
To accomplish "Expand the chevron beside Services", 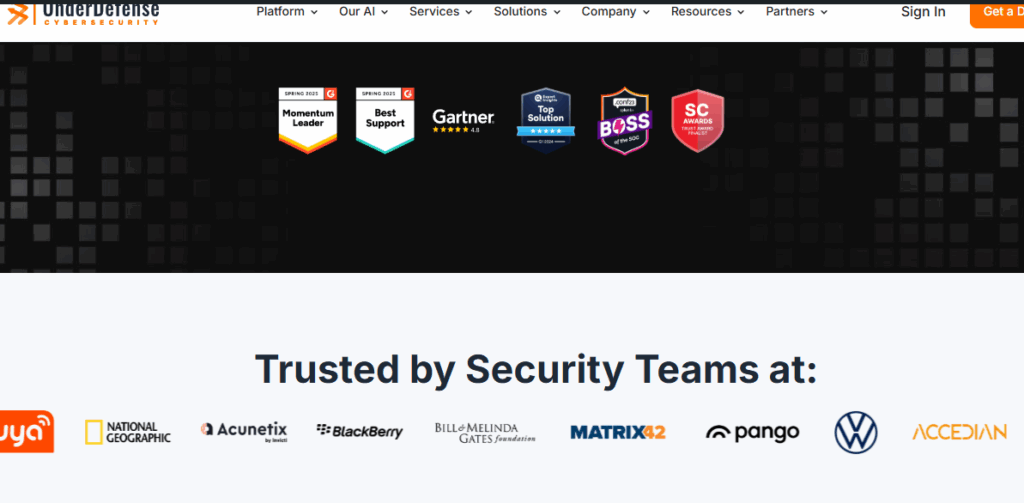I will (468, 12).
